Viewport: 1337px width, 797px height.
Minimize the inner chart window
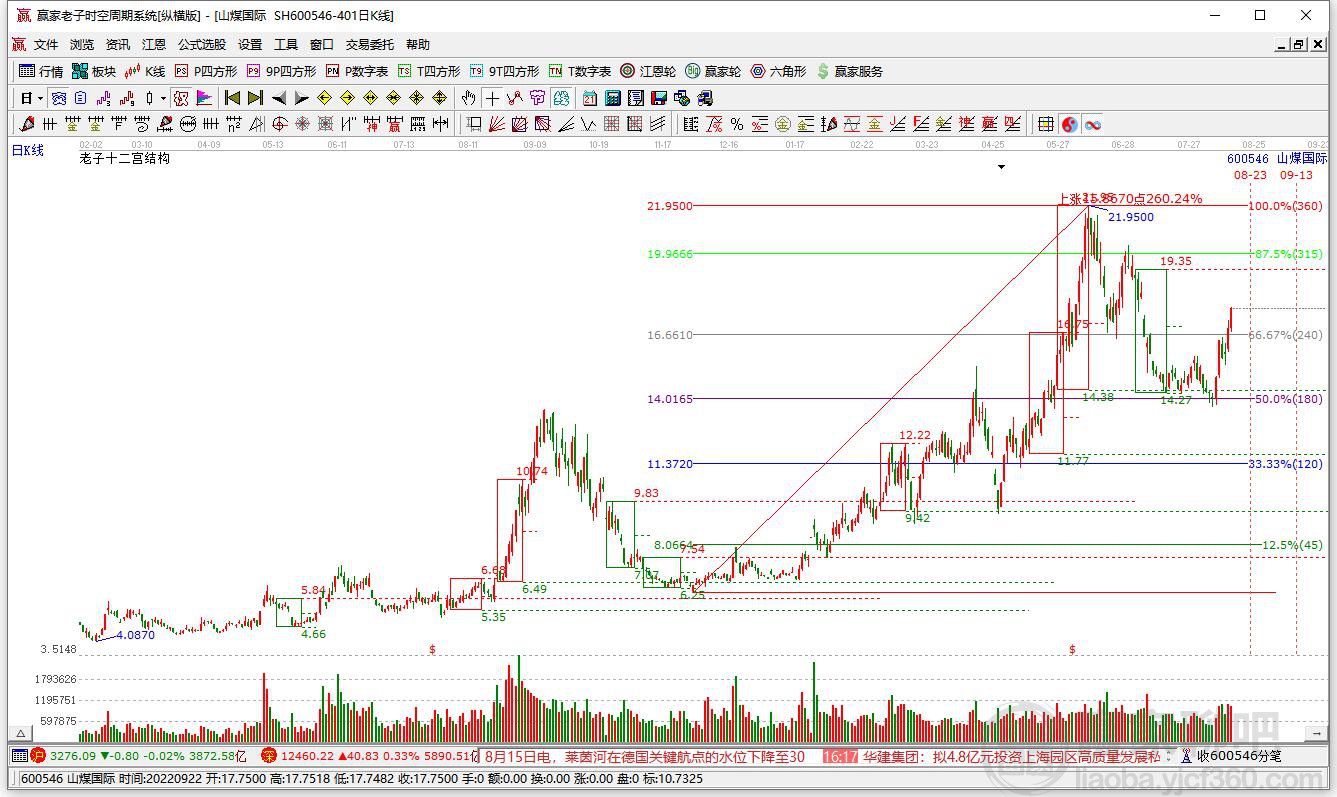click(1282, 45)
